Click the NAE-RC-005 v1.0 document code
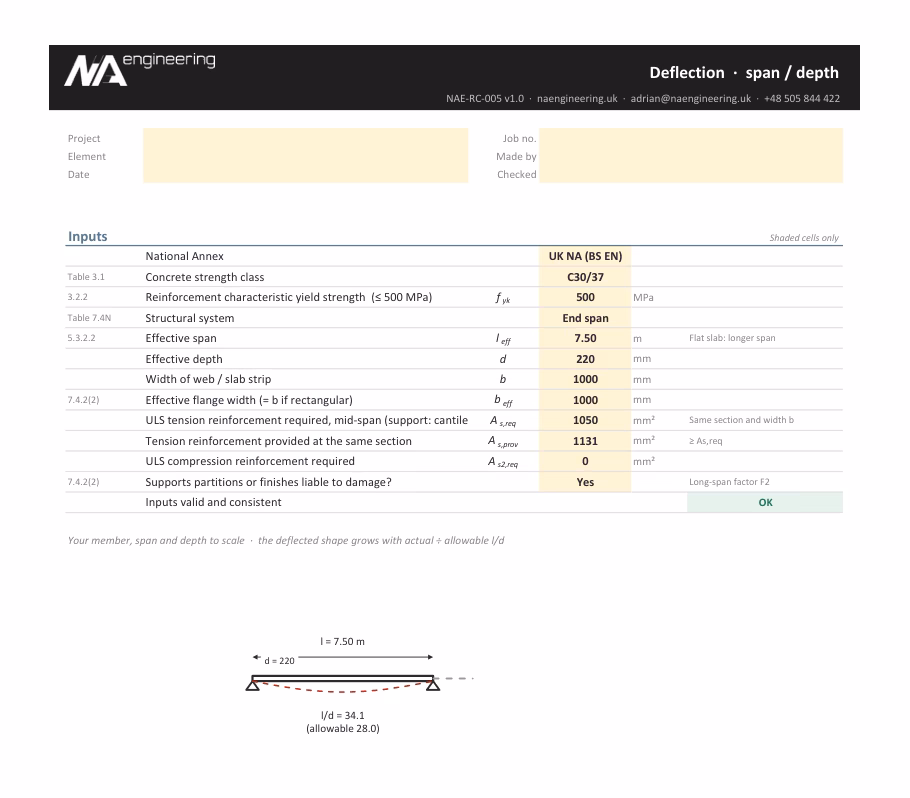This screenshot has height=798, width=910. [x=485, y=99]
